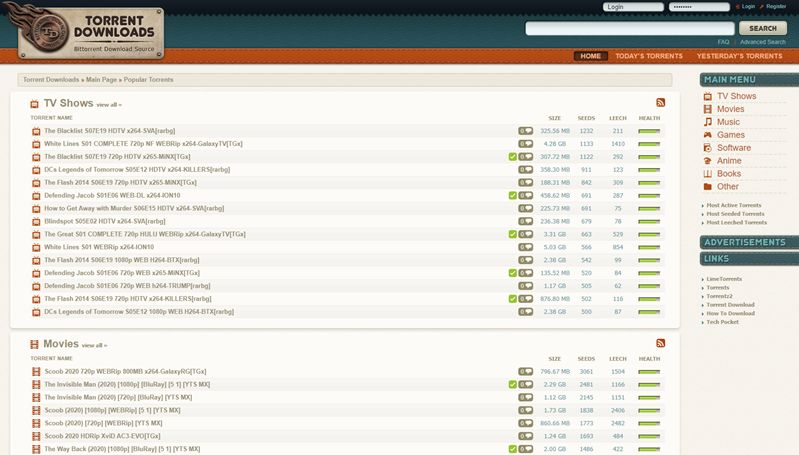Viewport: 799px width, 455px height.
Task: Expand TV Shows with view all link
Action: [109, 105]
